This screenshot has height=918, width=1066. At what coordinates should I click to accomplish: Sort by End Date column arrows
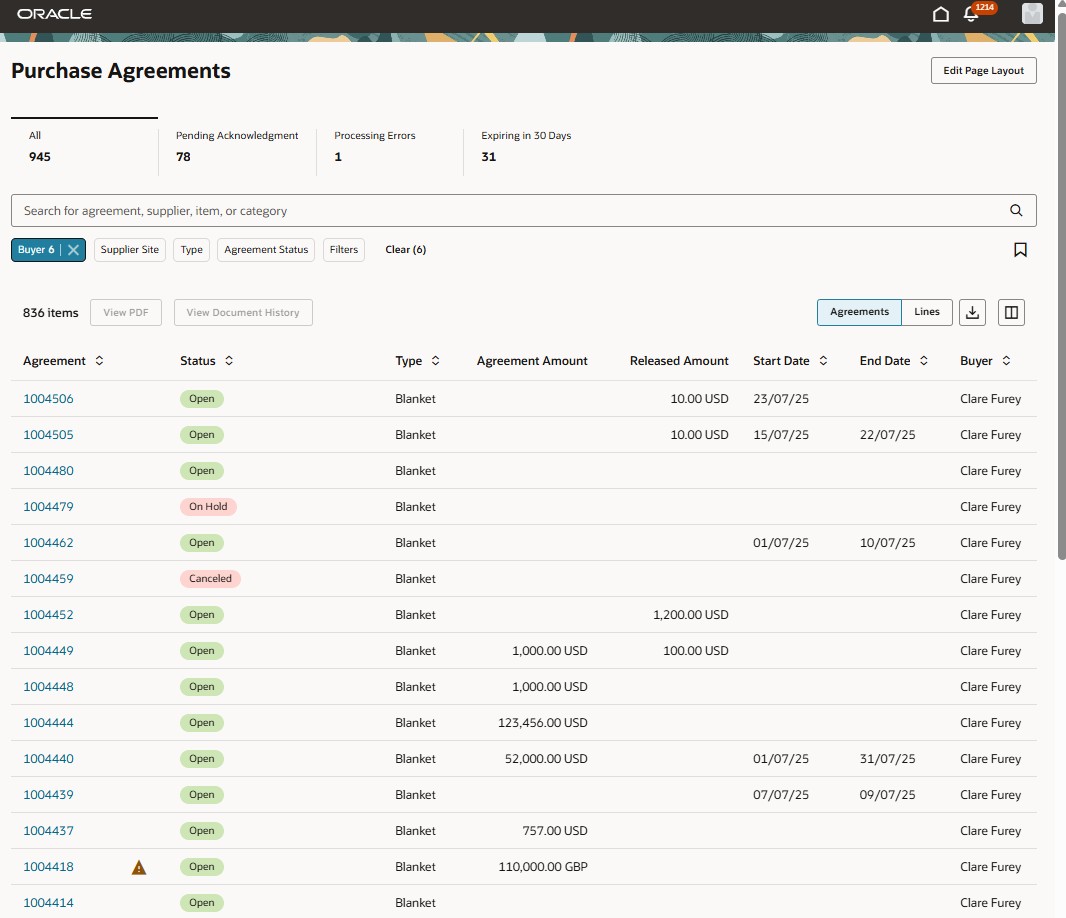coord(924,361)
